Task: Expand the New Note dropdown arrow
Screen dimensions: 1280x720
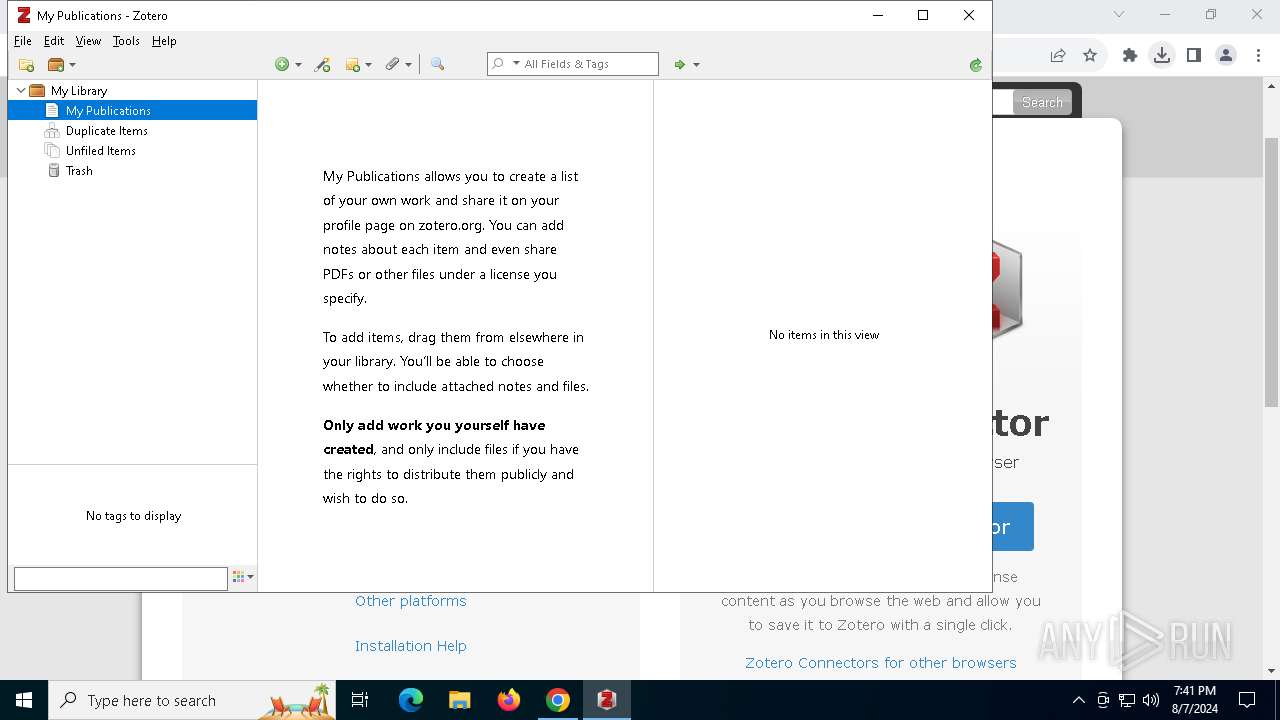Action: pos(368,65)
